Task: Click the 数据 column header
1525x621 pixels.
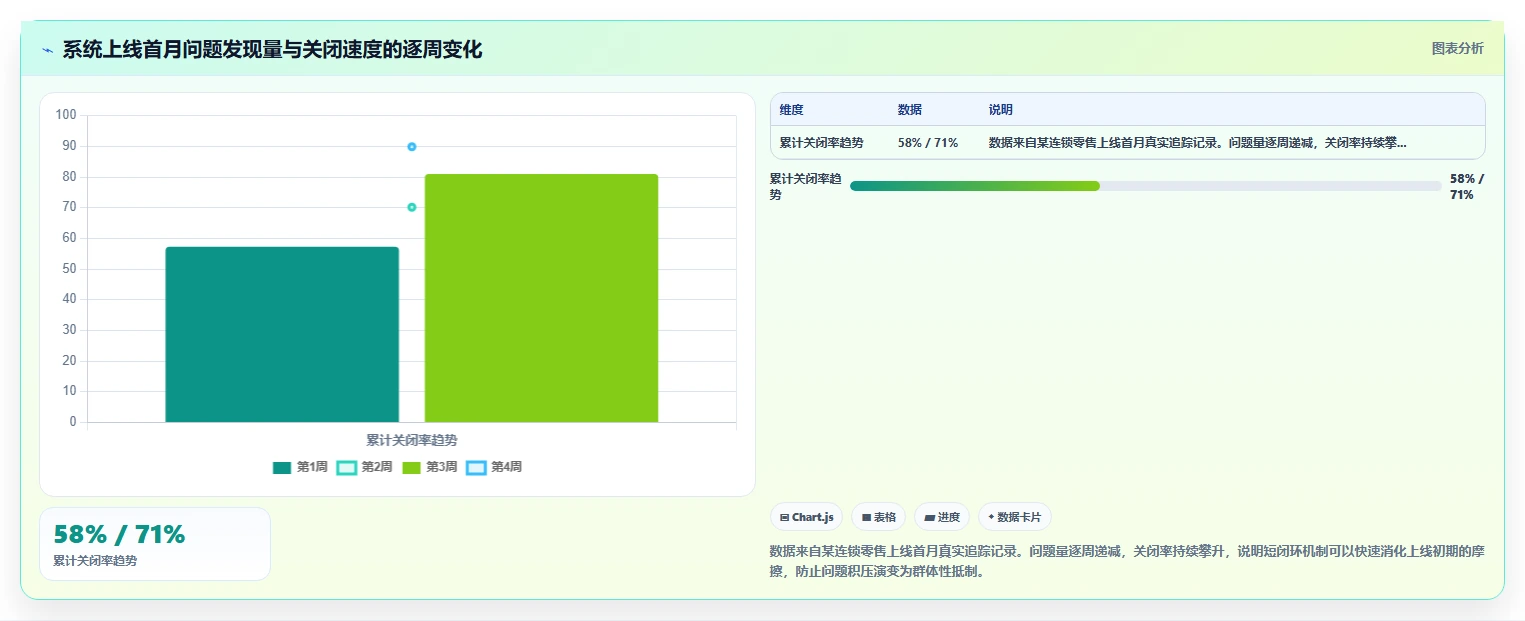Action: (x=910, y=110)
